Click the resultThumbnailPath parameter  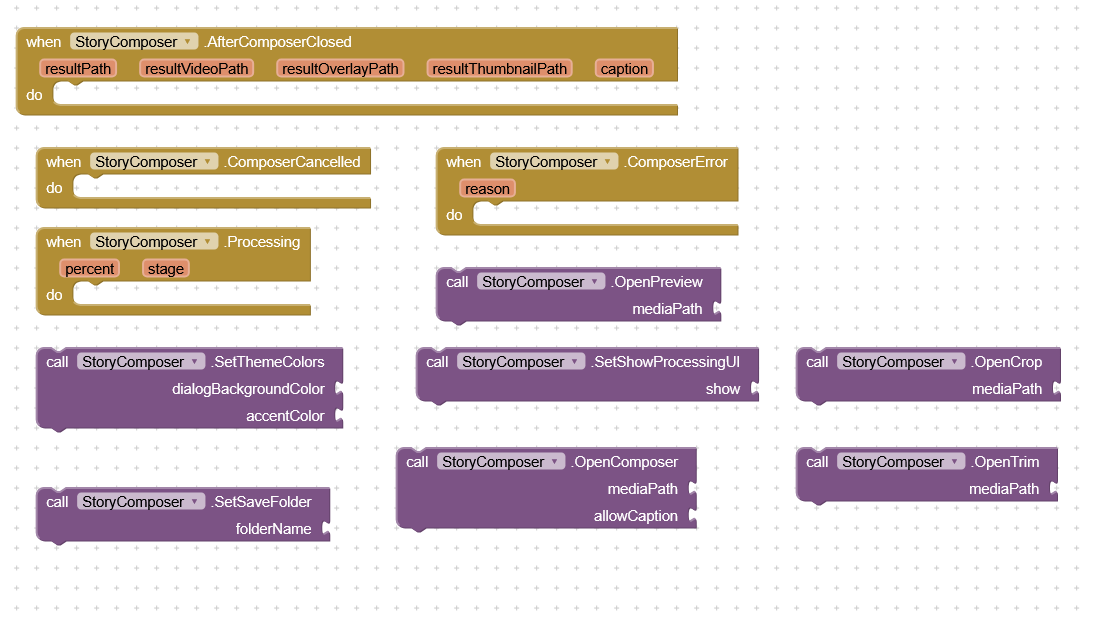click(x=500, y=69)
